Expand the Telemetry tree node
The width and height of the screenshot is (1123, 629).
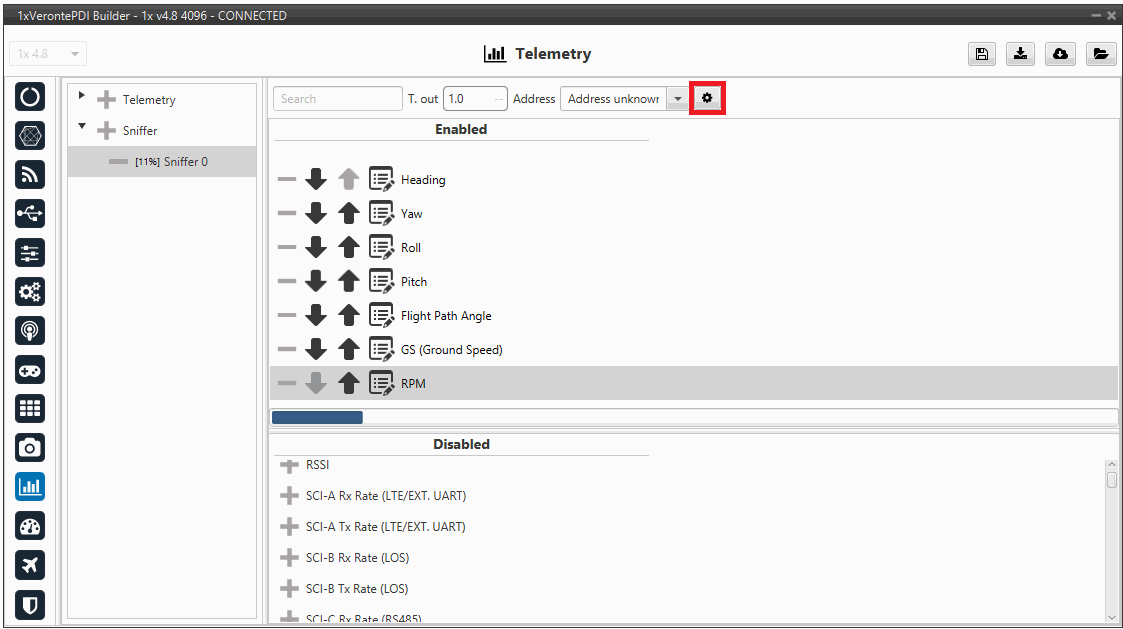click(82, 98)
